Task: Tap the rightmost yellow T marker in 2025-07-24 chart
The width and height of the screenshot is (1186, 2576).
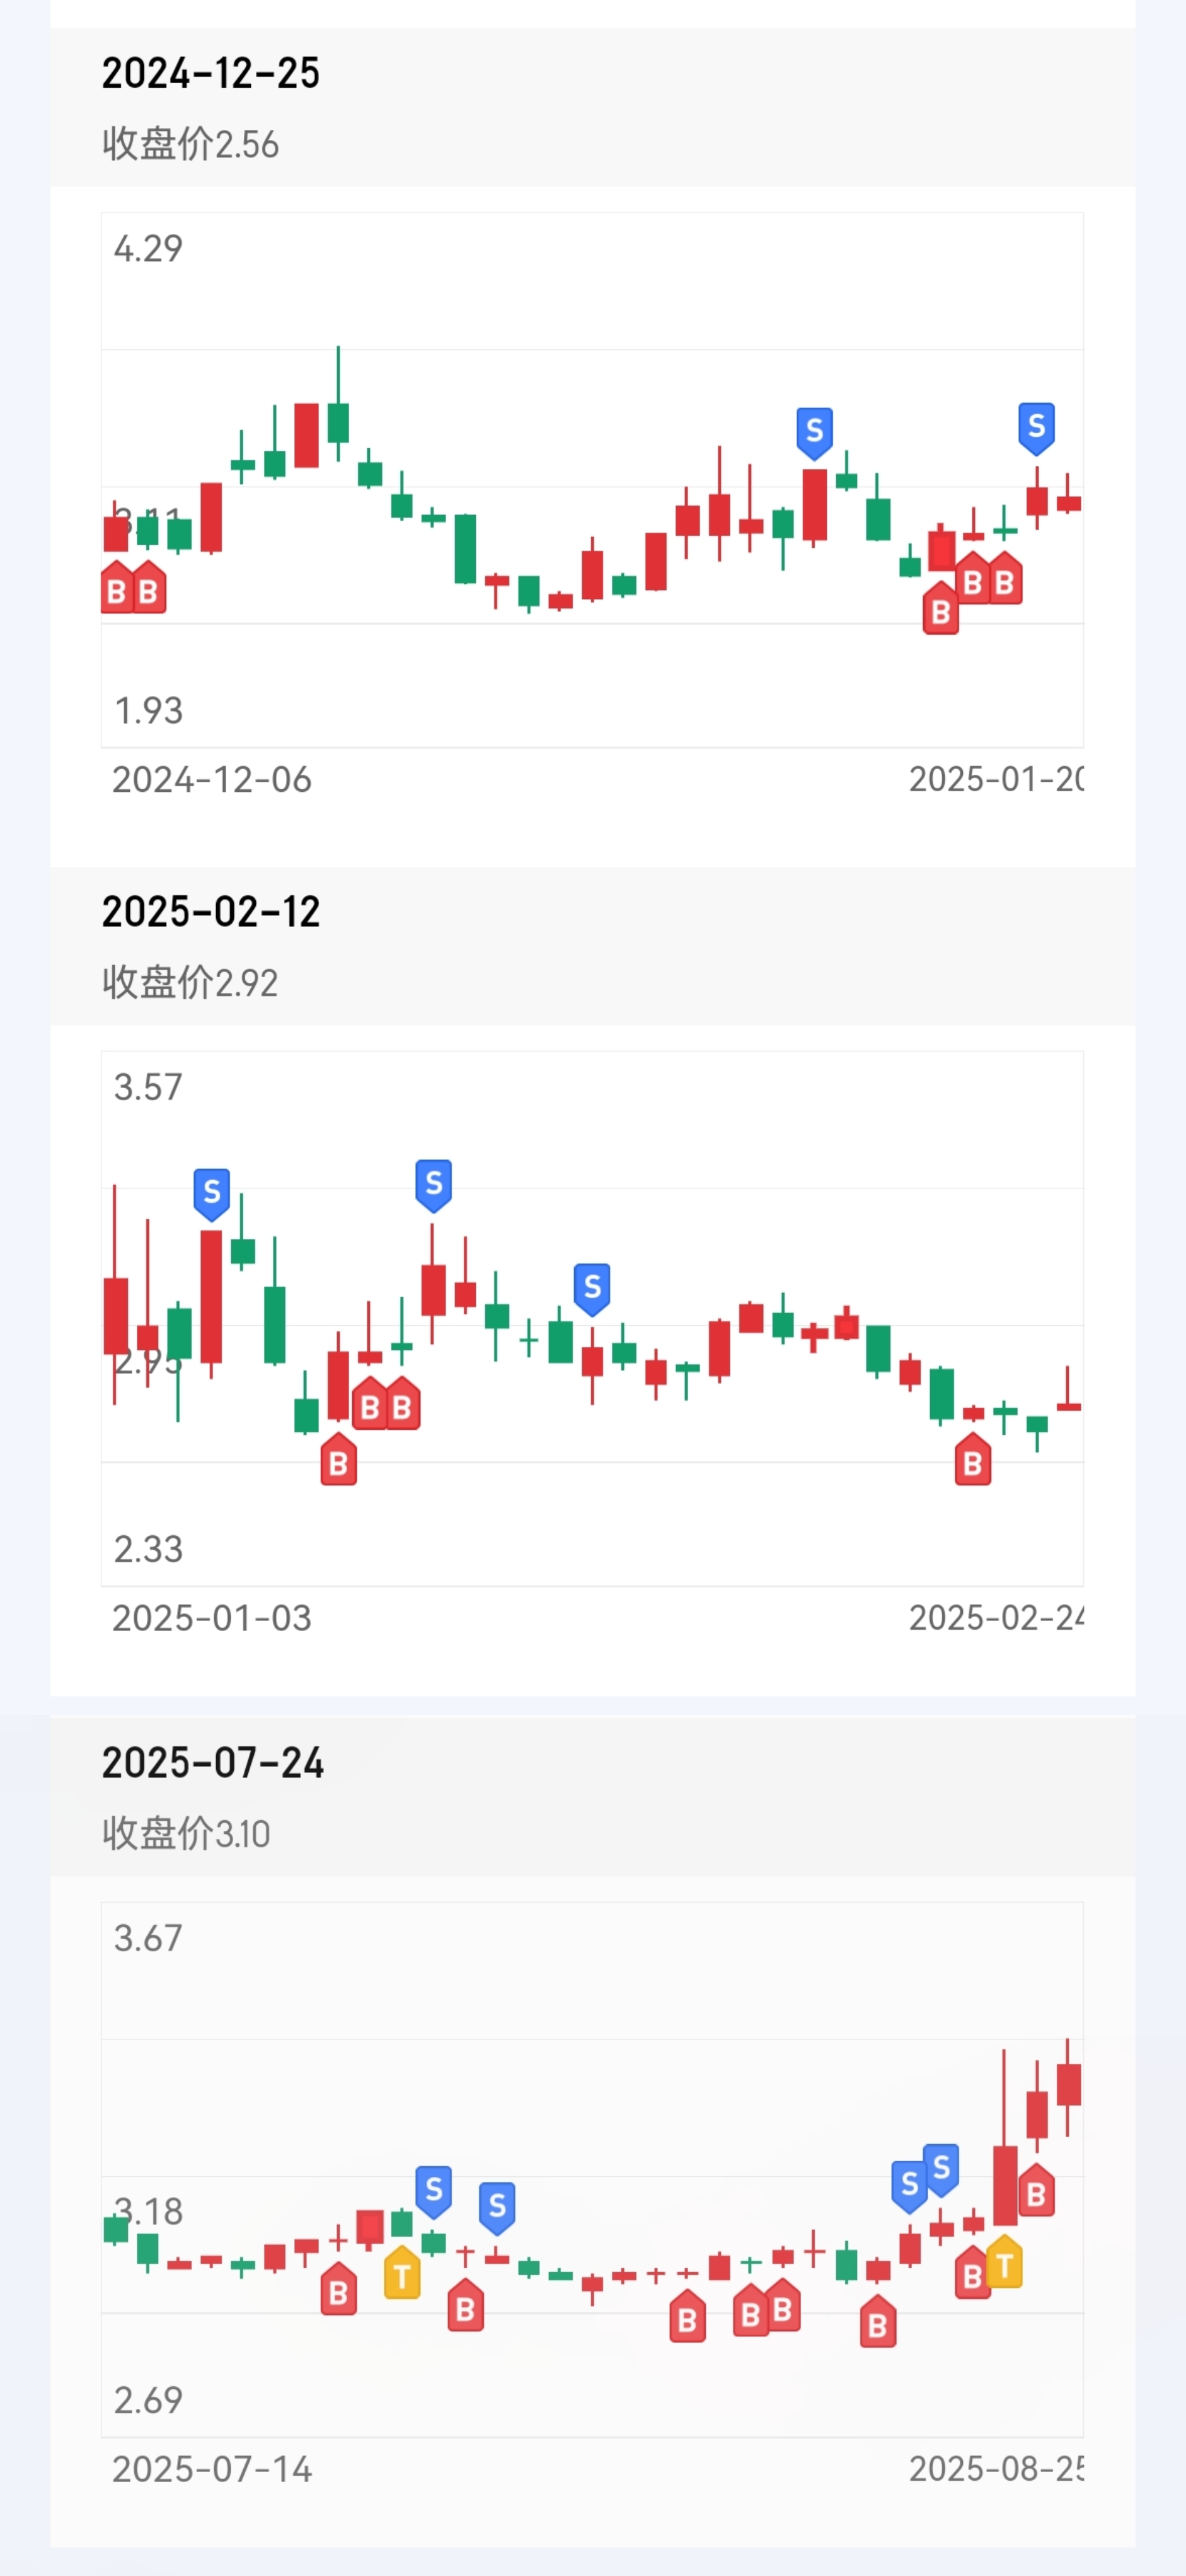Action: tap(1004, 2262)
